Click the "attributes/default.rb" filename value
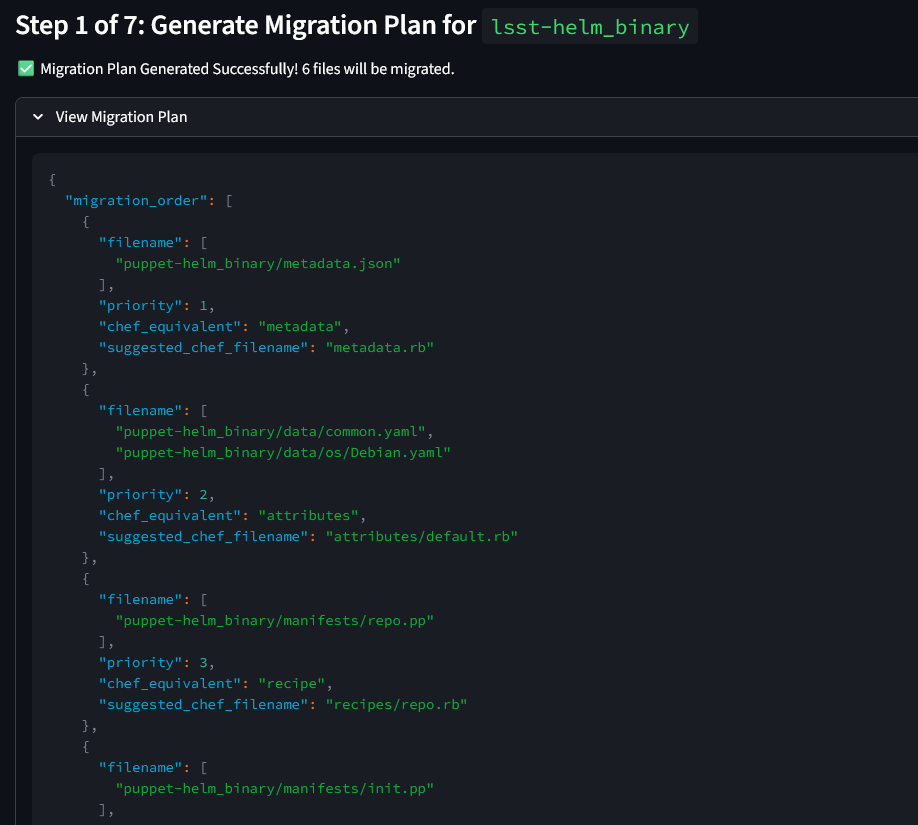The image size is (918, 825). pos(421,536)
